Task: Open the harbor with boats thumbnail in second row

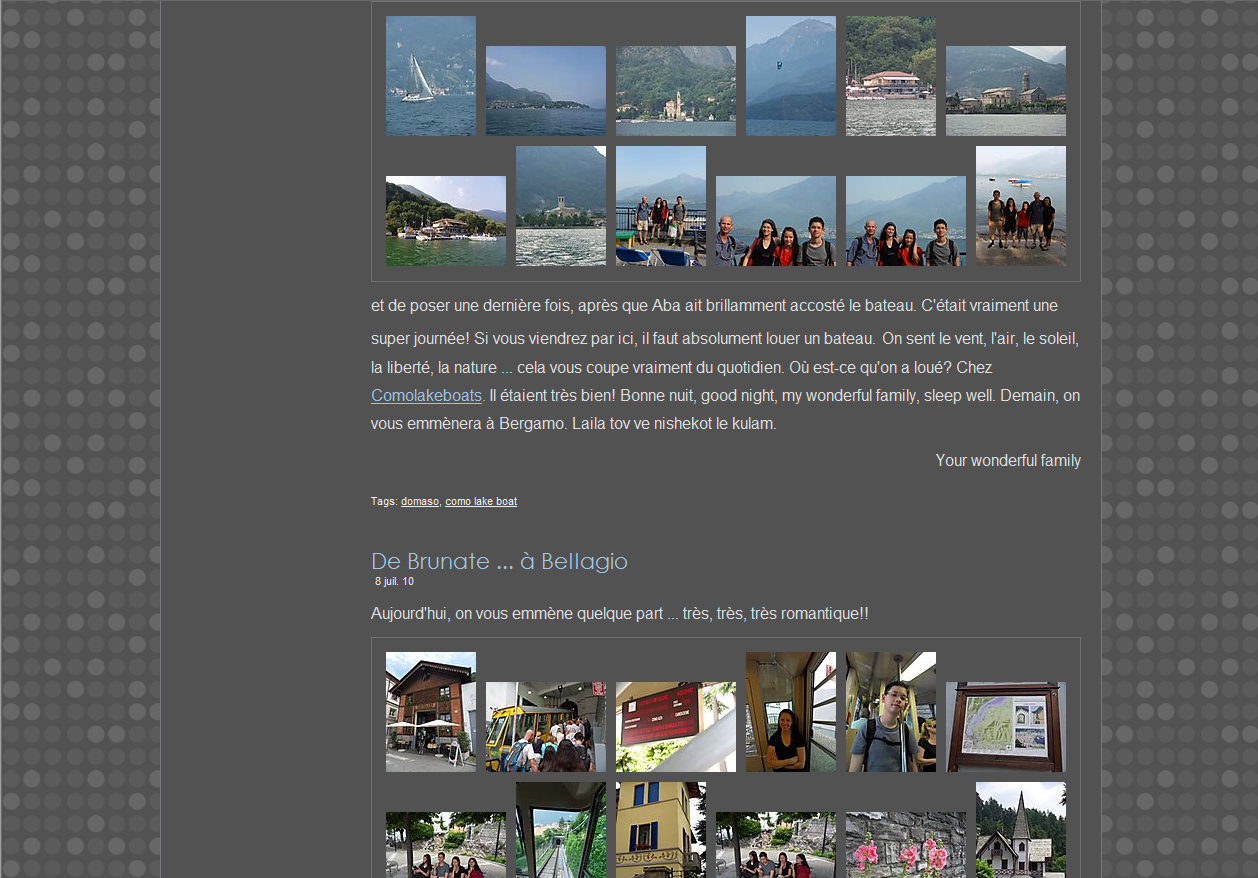Action: pos(446,221)
